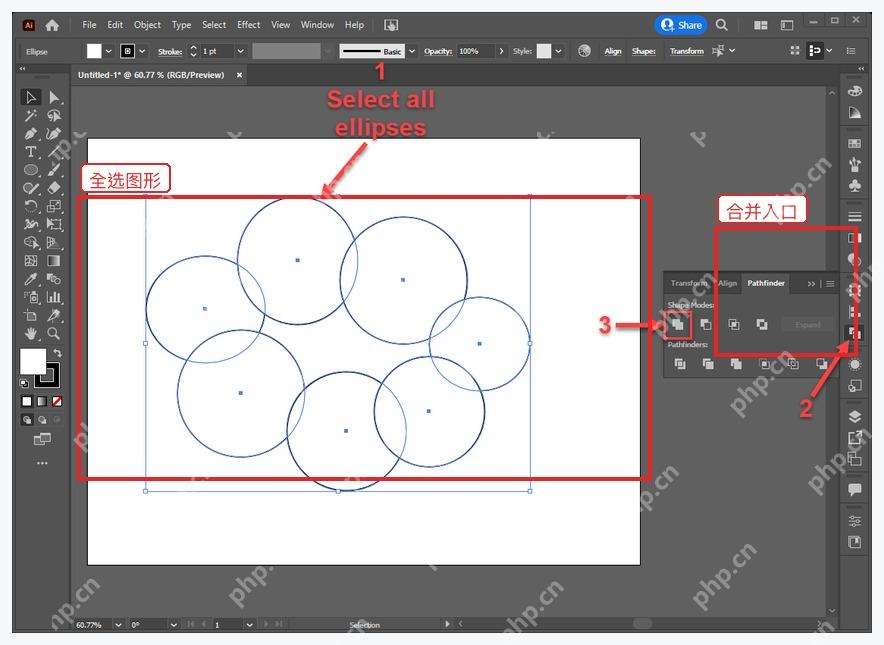This screenshot has width=884, height=645.
Task: Select the Selection tool arrow
Action: pos(31,97)
